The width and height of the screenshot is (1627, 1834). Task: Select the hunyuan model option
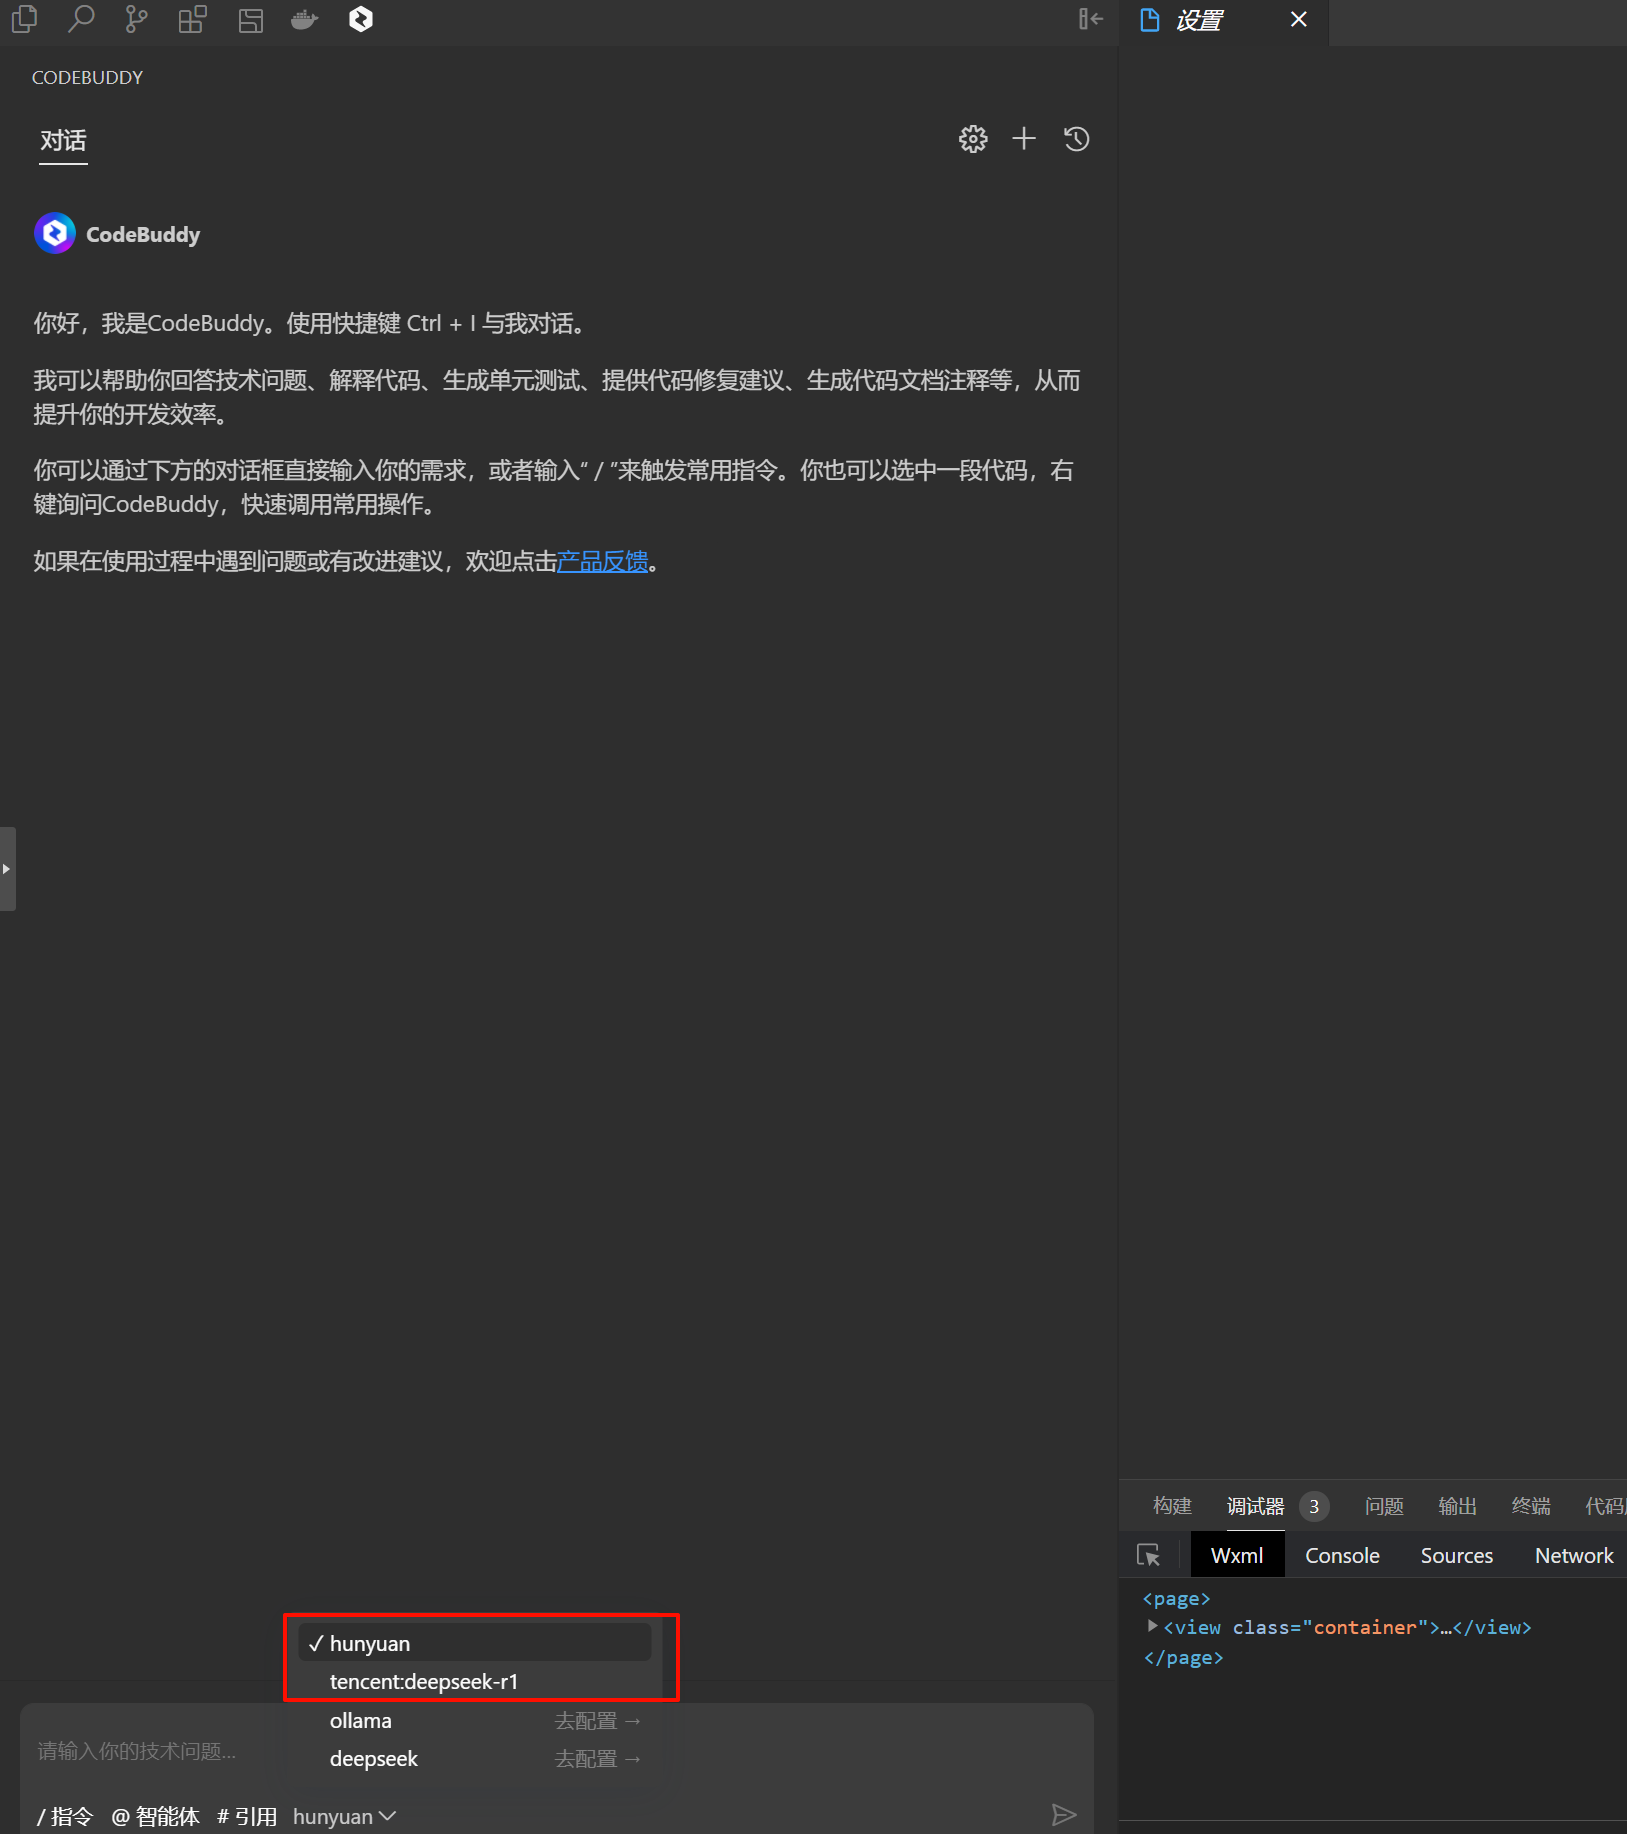[475, 1643]
